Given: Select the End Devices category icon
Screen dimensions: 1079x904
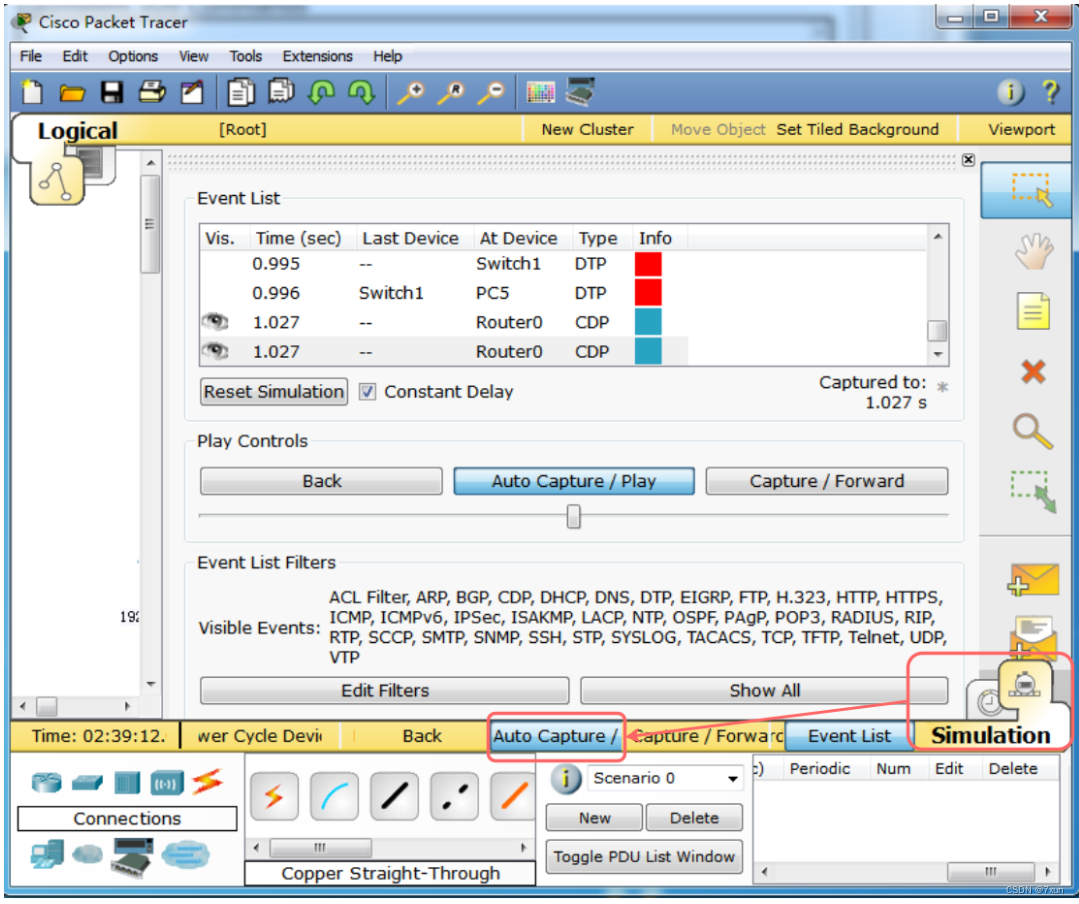Looking at the screenshot, I should click(x=47, y=854).
